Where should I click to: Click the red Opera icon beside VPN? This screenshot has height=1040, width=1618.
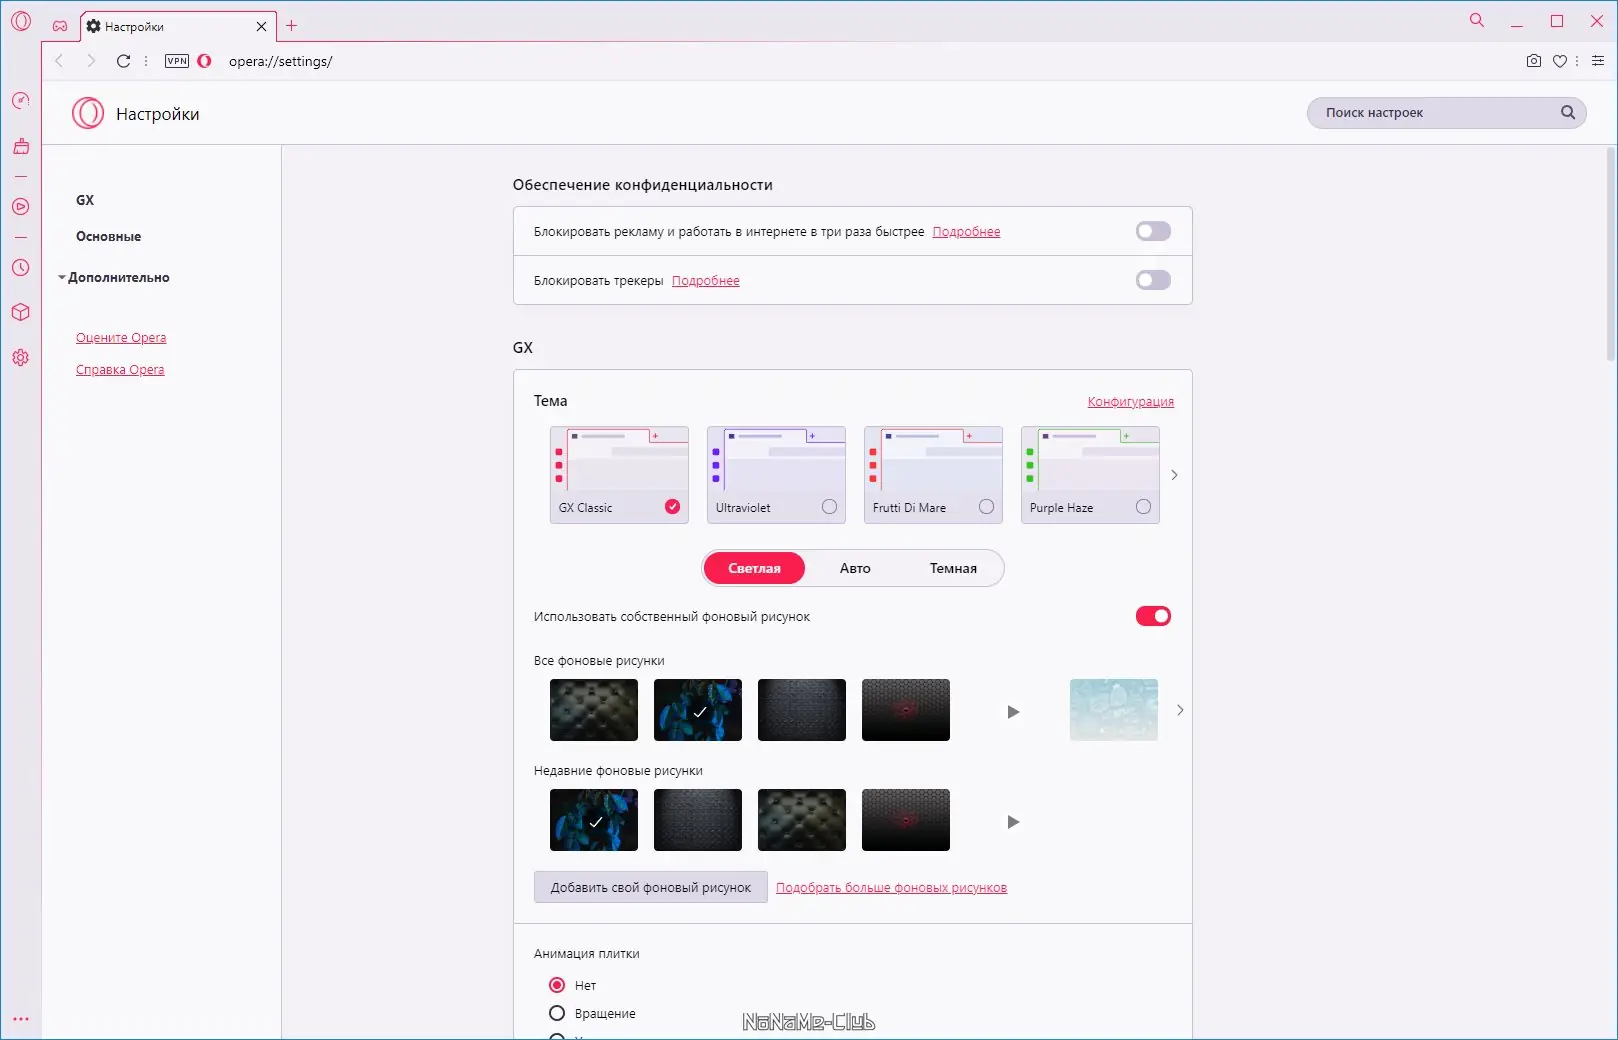point(204,61)
